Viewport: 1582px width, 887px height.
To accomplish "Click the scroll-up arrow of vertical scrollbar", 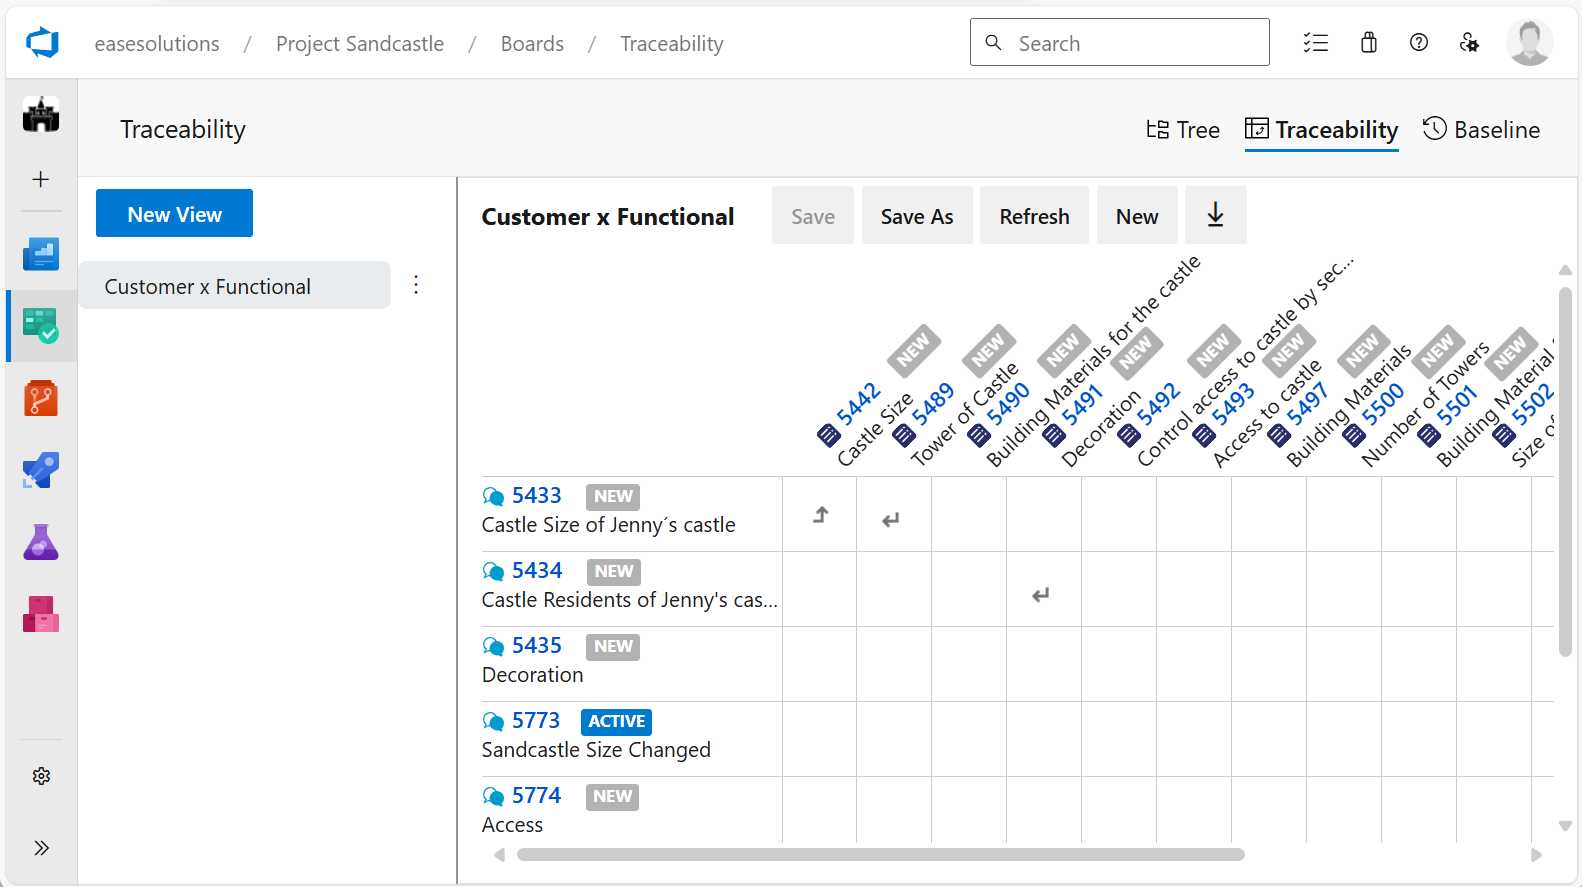I will (x=1566, y=270).
